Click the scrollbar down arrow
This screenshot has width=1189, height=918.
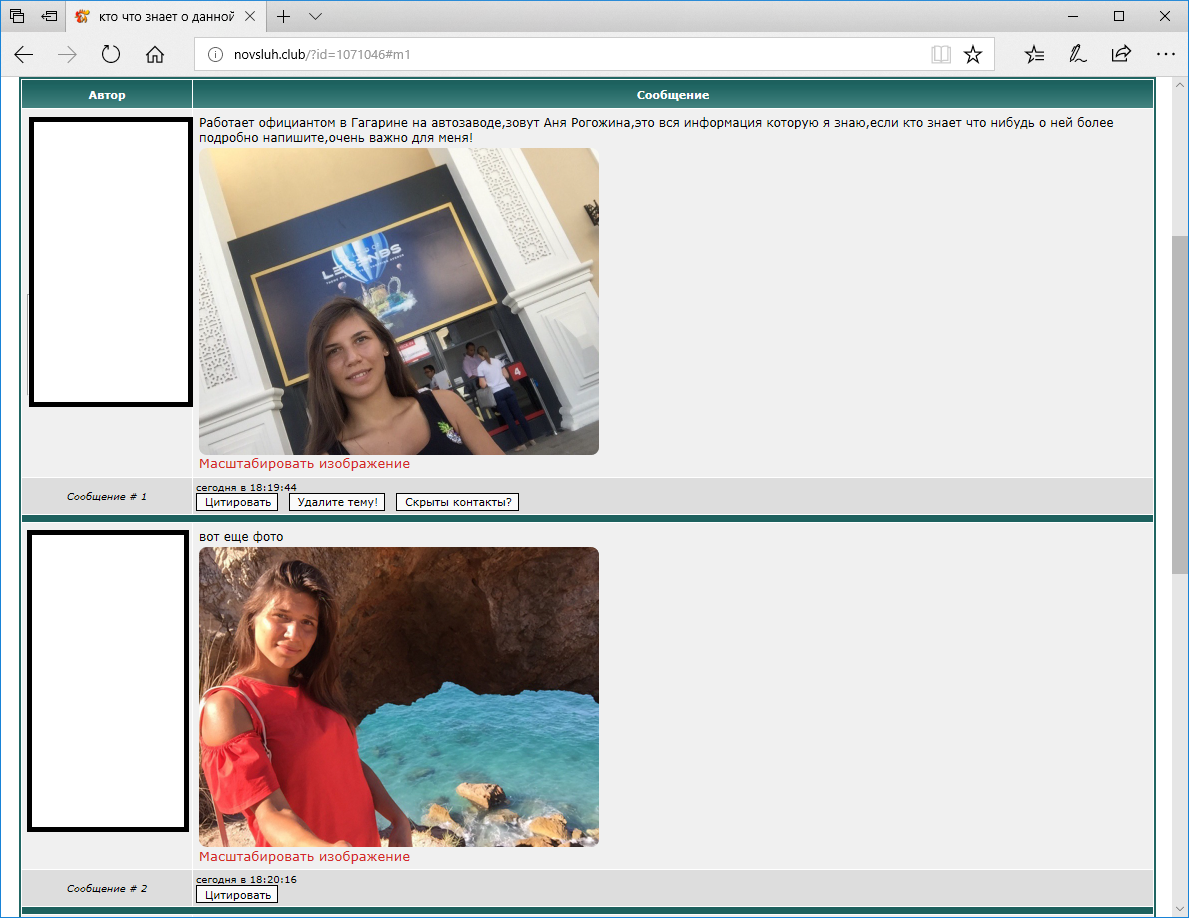(1179, 908)
